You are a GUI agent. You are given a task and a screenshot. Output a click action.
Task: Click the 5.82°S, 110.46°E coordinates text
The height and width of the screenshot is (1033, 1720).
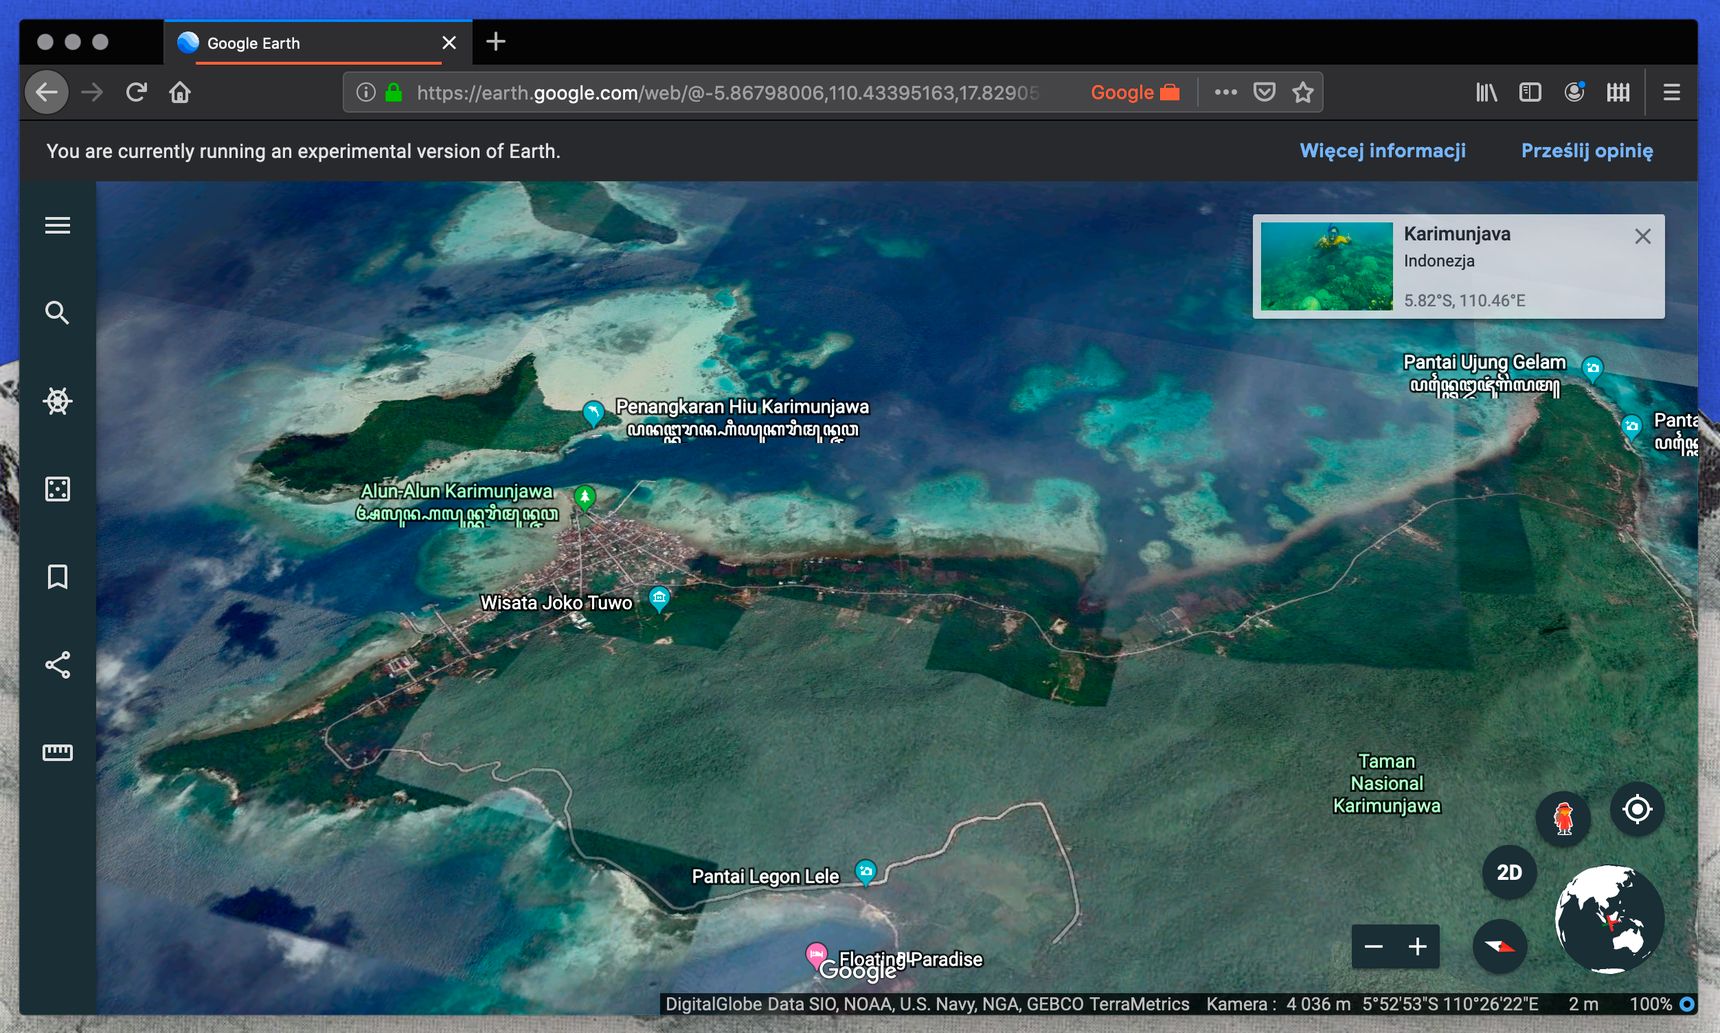(1465, 300)
